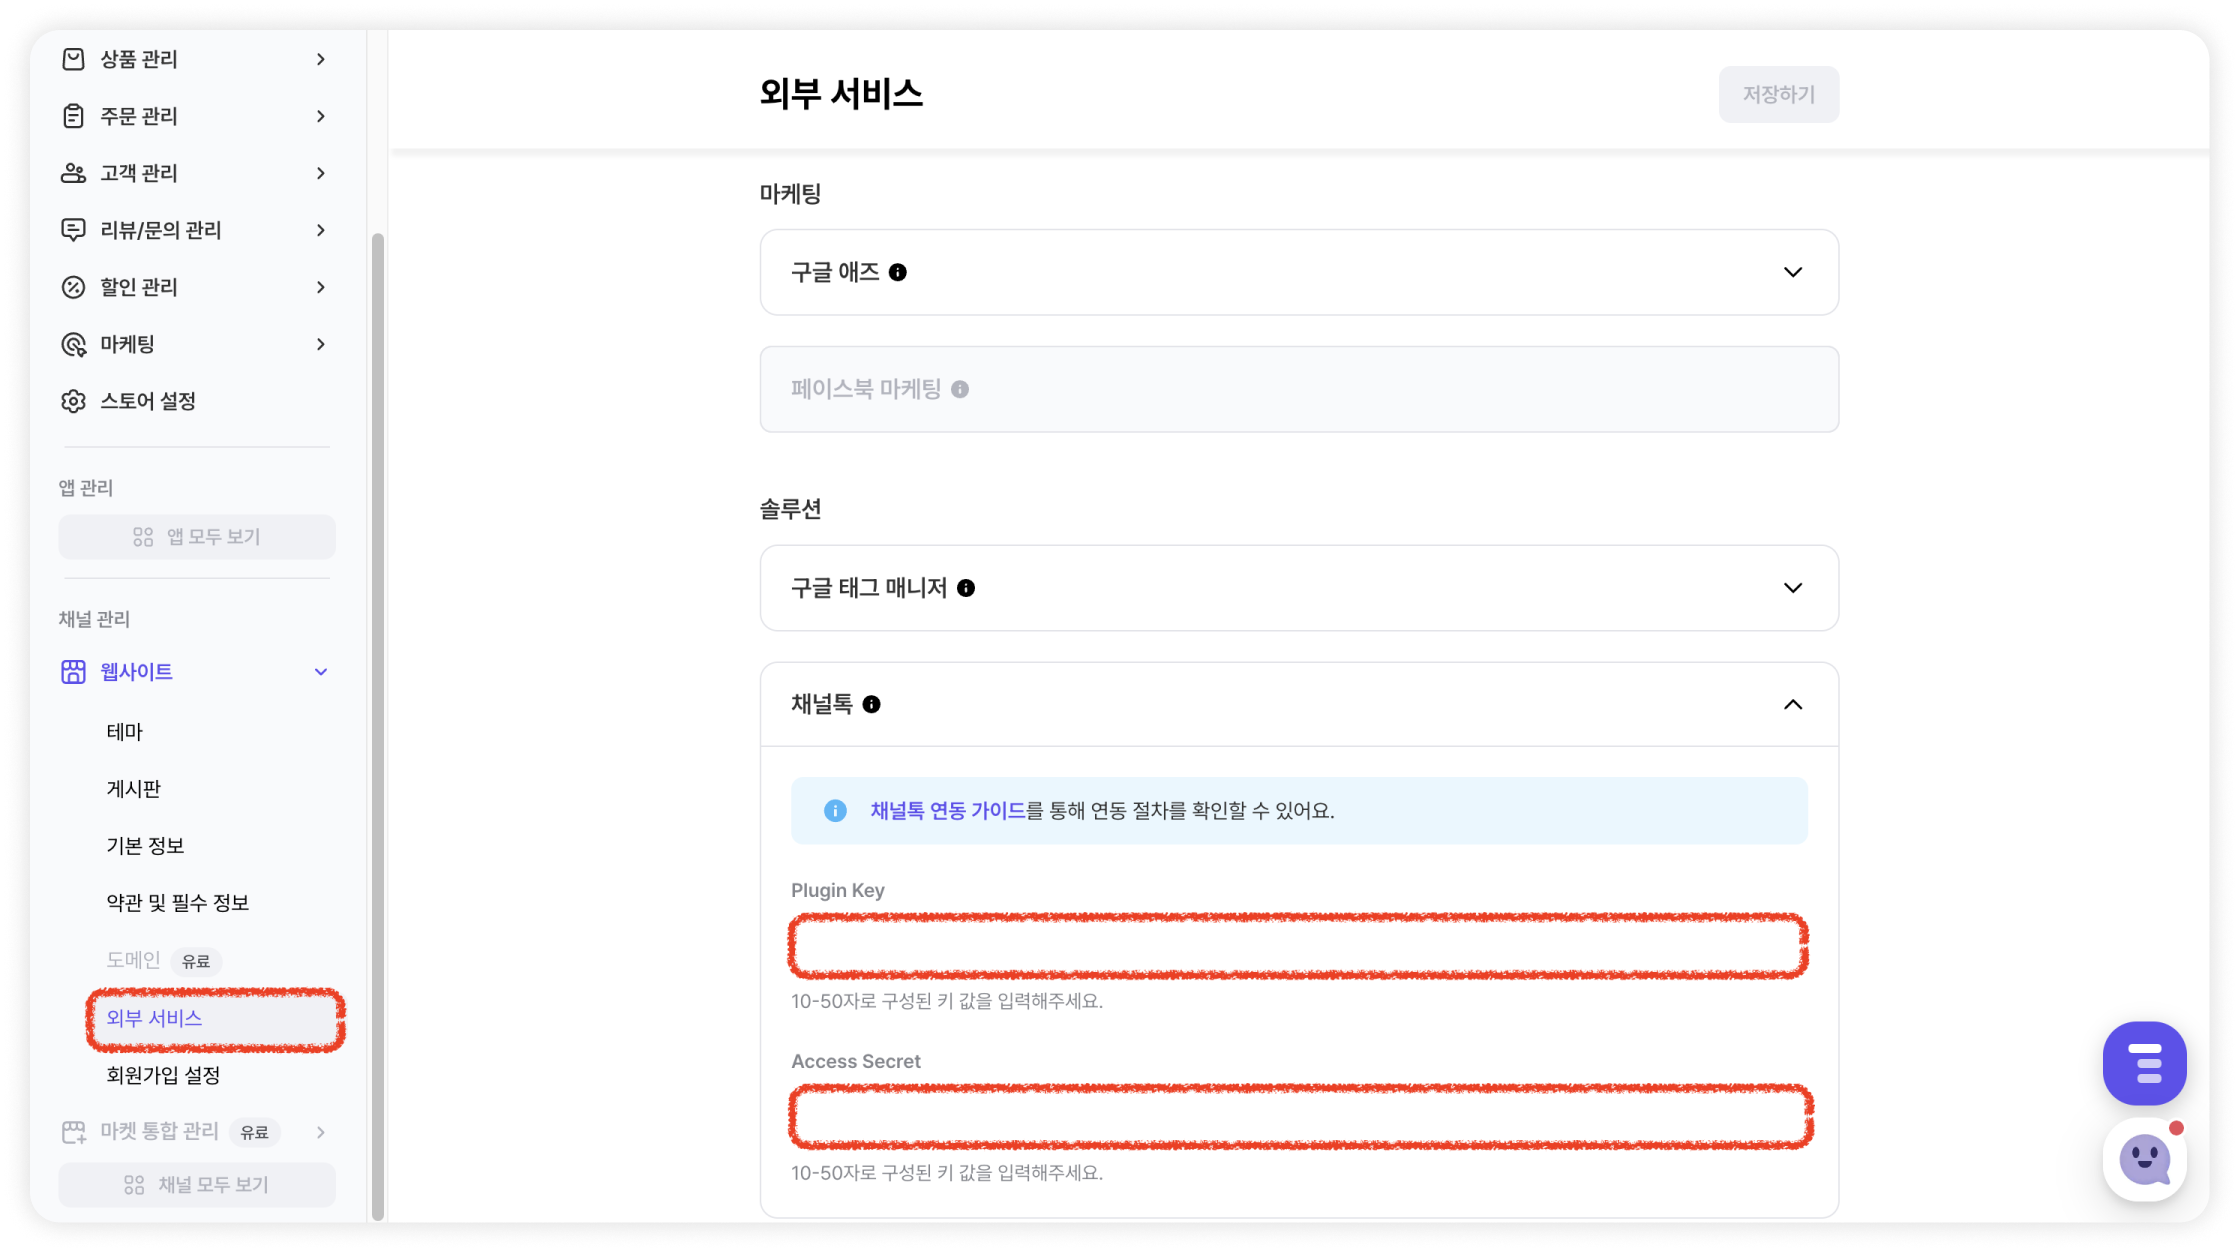Click the 페이스북 마케팅 info icon
This screenshot has height=1253, width=2240.
(x=959, y=389)
